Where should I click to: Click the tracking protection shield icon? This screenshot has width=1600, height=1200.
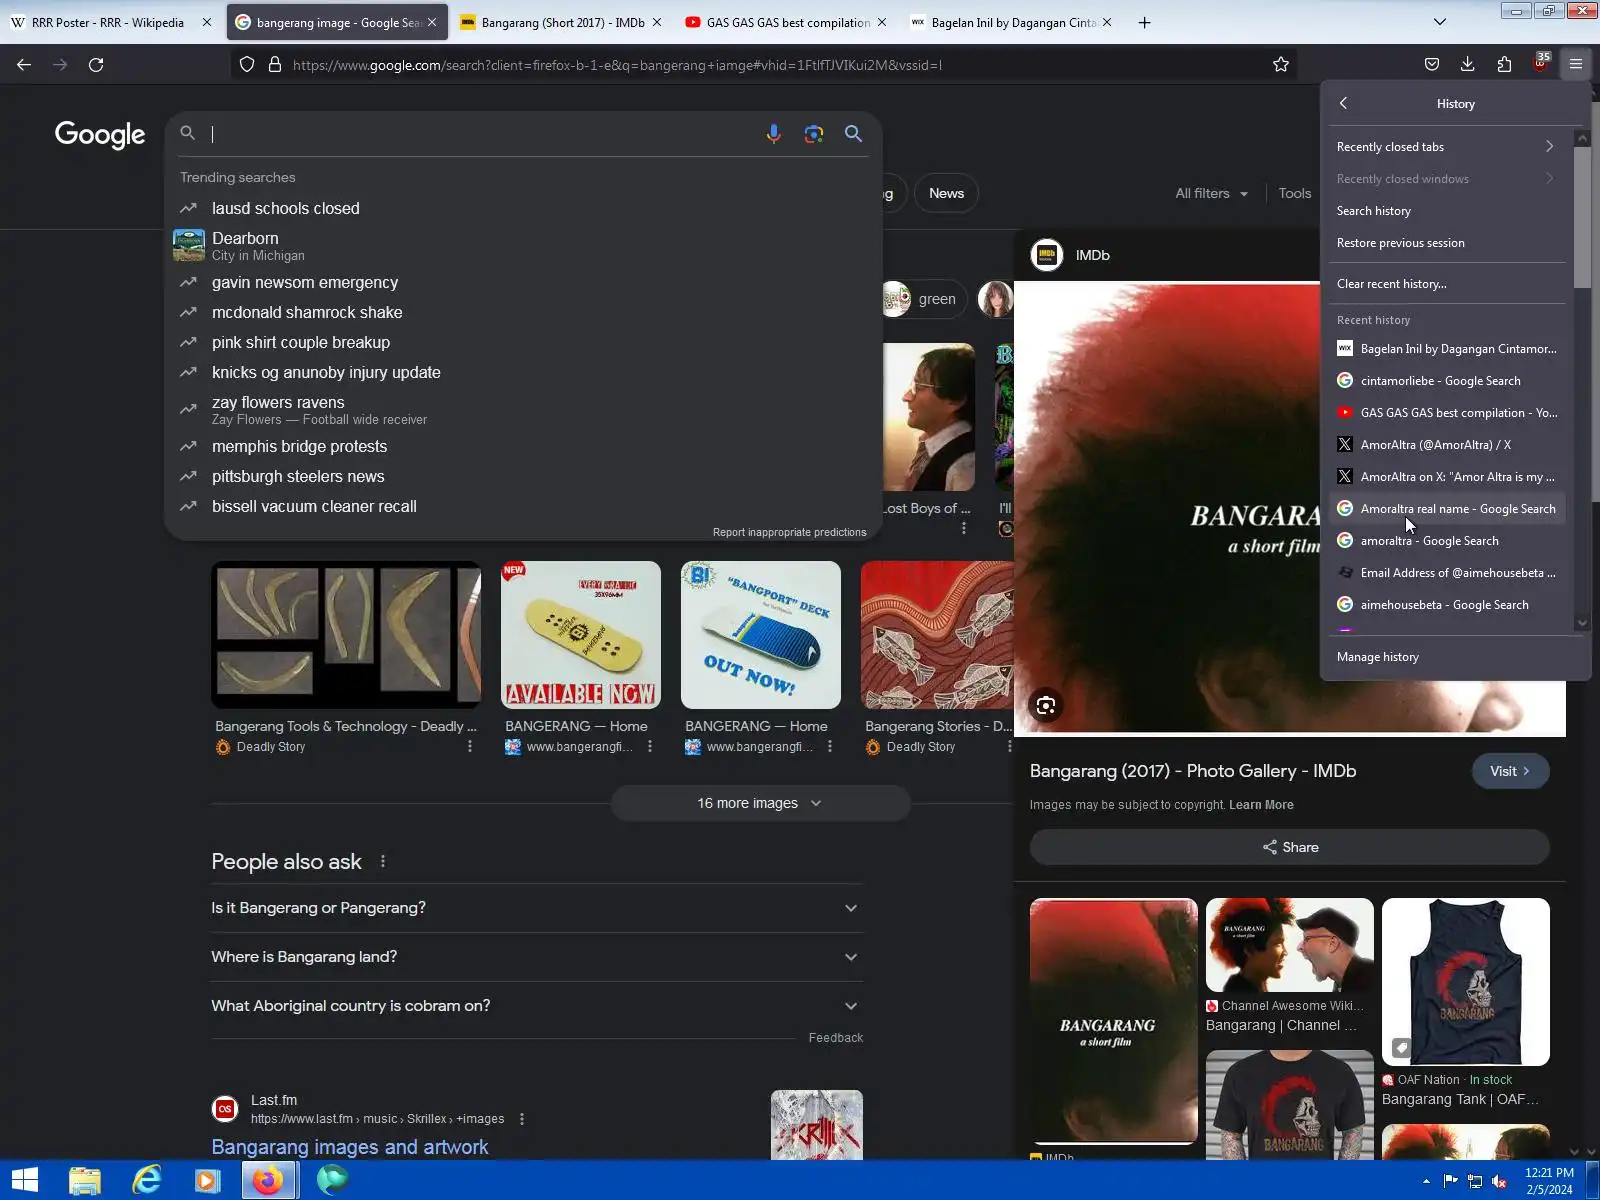coord(247,65)
